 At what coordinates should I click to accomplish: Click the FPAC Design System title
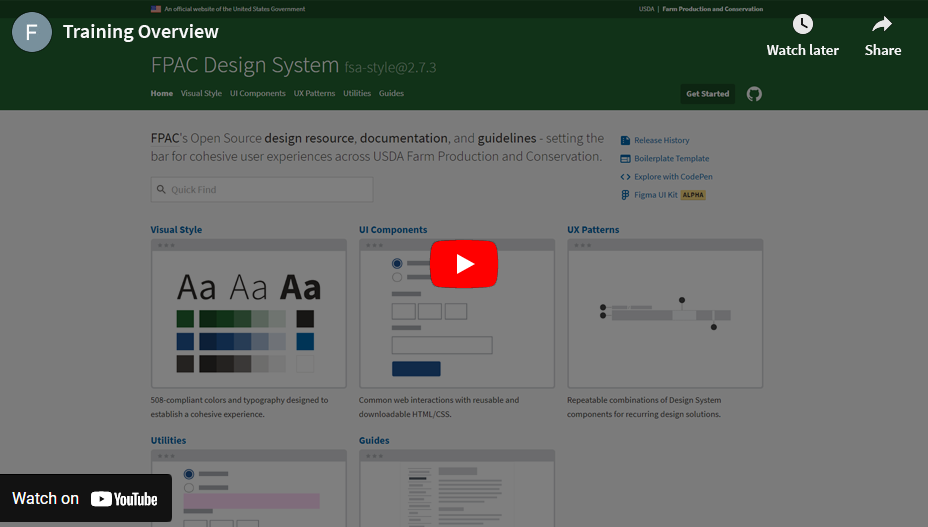(x=244, y=65)
